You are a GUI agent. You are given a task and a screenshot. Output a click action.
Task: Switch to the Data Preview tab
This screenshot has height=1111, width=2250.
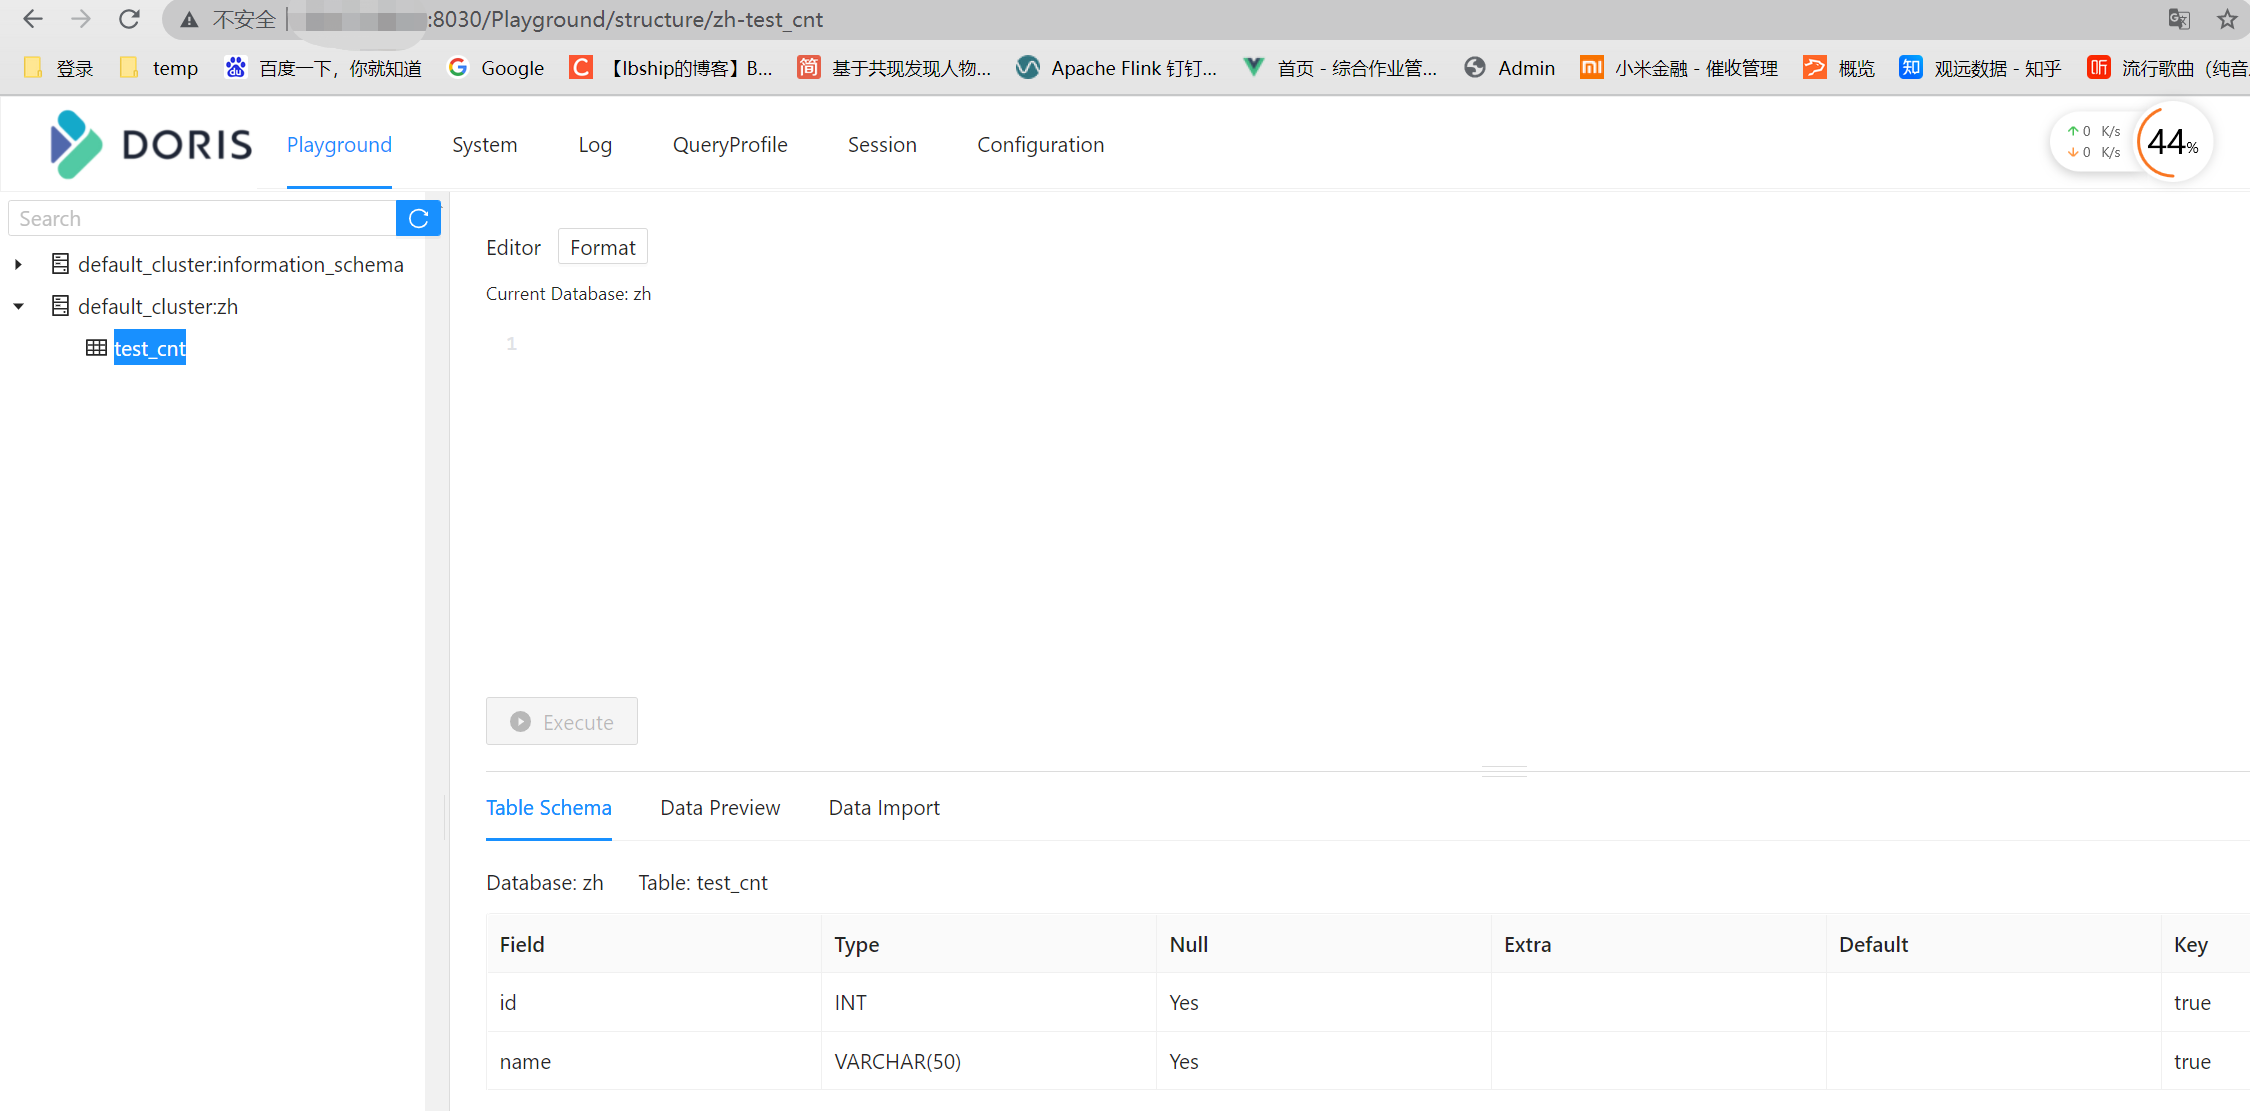pos(720,808)
